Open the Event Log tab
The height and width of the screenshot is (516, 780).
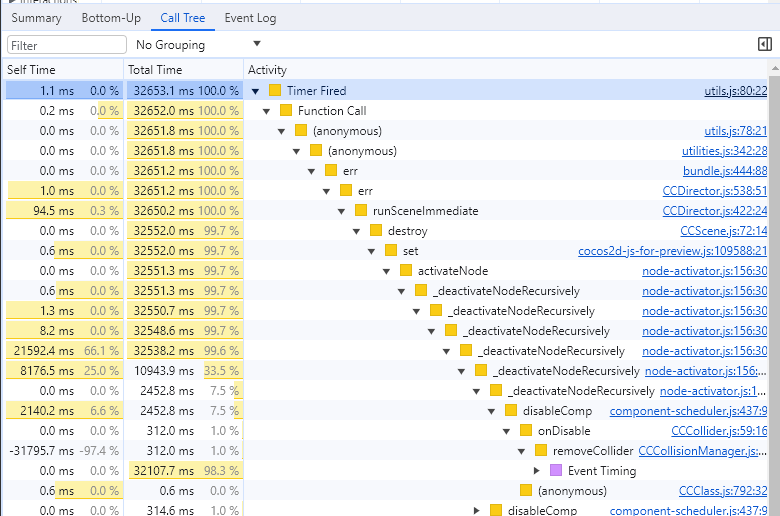point(250,18)
